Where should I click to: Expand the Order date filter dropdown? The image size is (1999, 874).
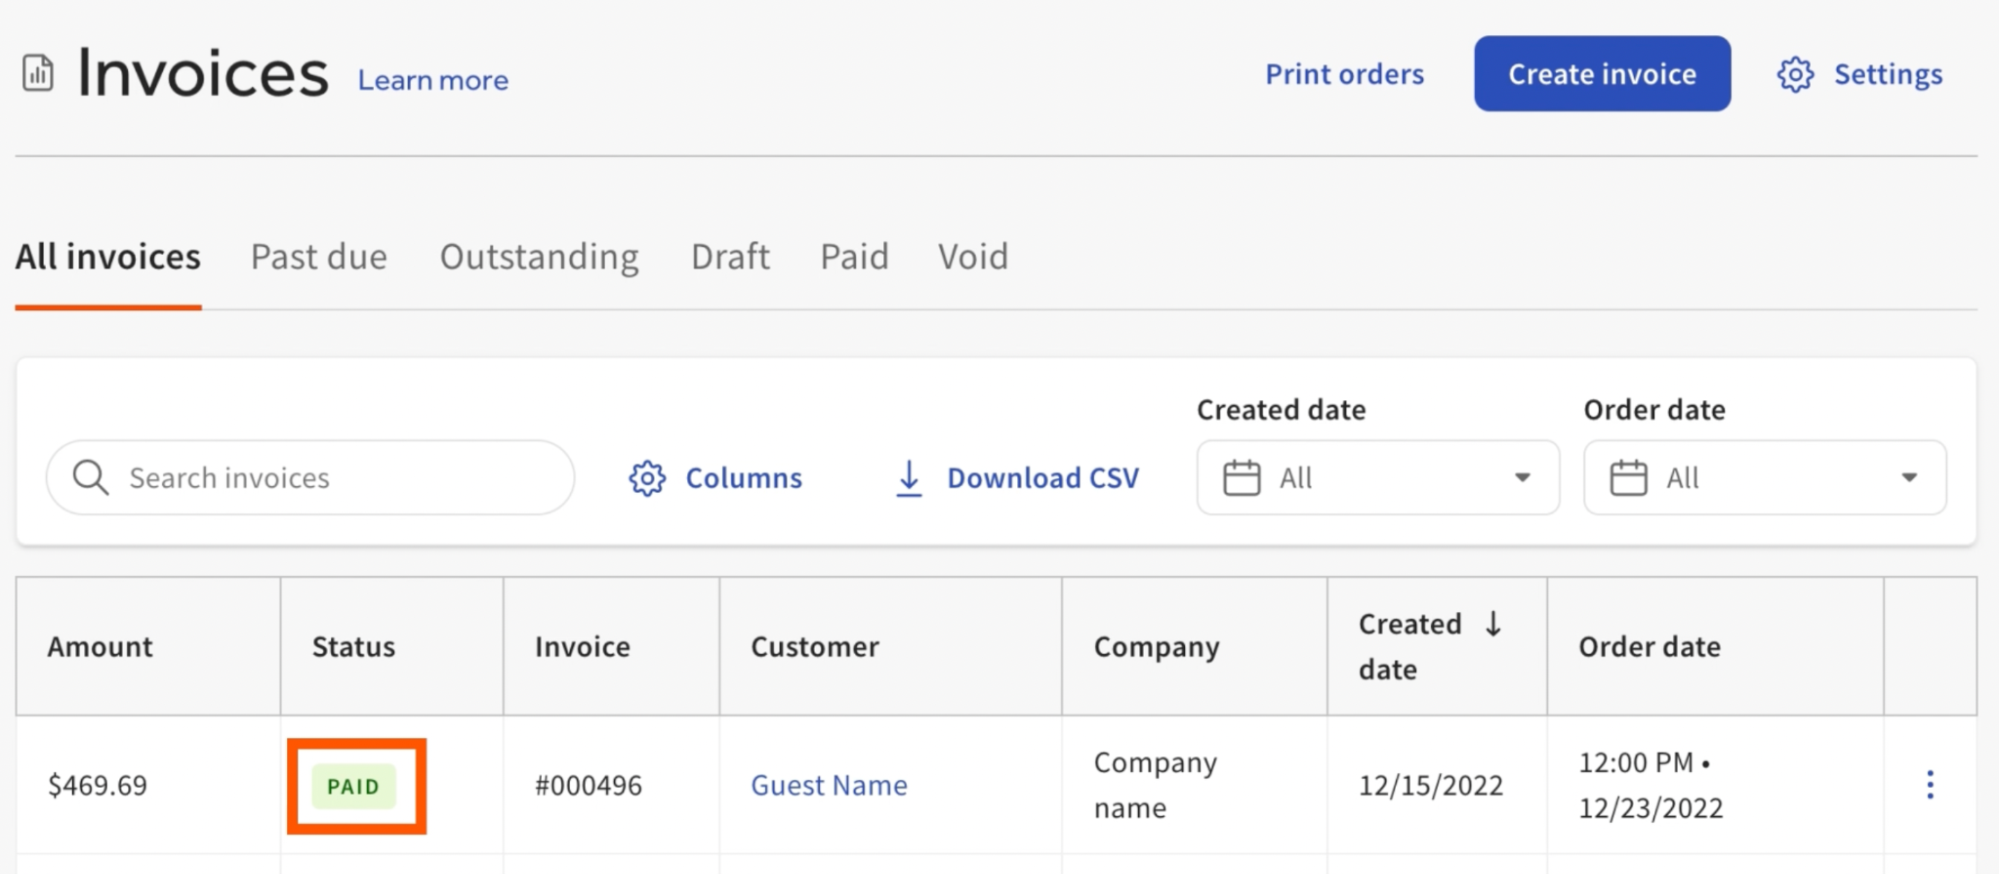(1908, 478)
